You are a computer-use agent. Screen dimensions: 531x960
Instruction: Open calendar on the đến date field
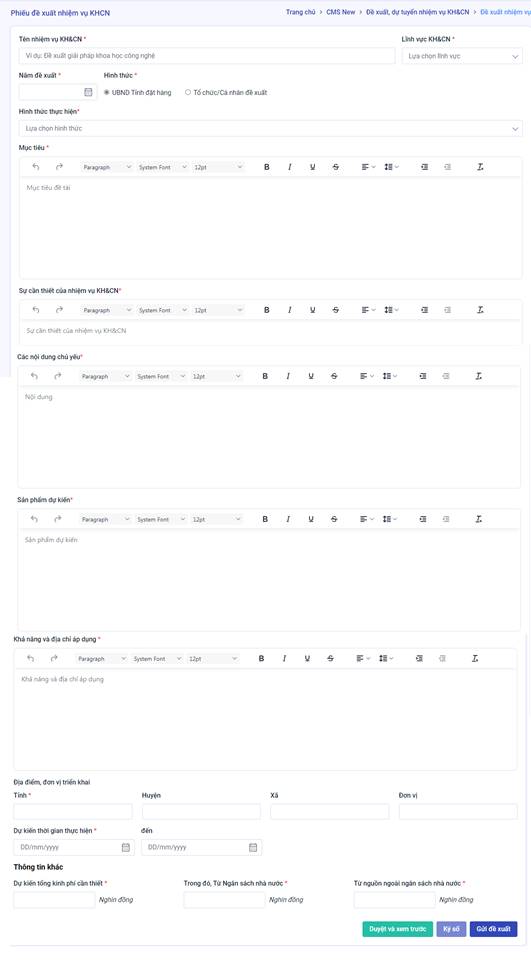point(253,847)
